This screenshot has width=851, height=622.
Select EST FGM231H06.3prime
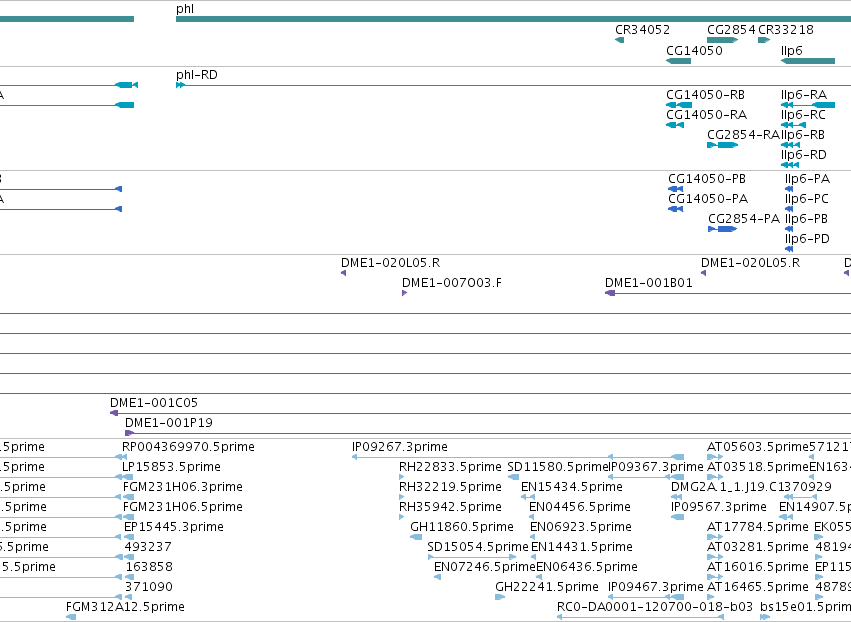tap(183, 487)
